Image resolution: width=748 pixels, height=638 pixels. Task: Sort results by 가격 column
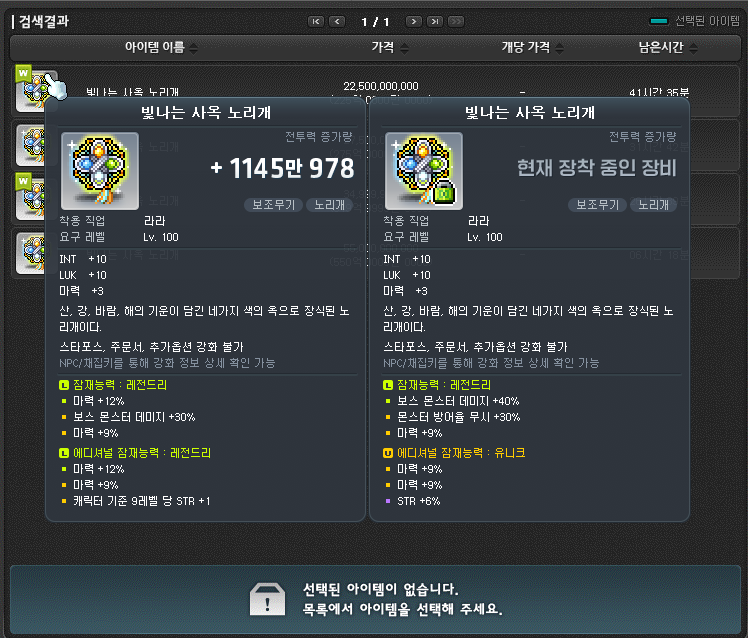pos(404,48)
